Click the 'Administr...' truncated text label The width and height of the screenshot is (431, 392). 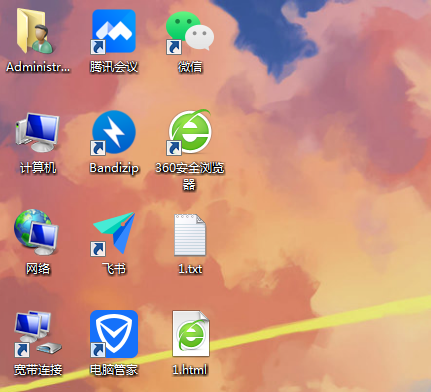[38, 67]
